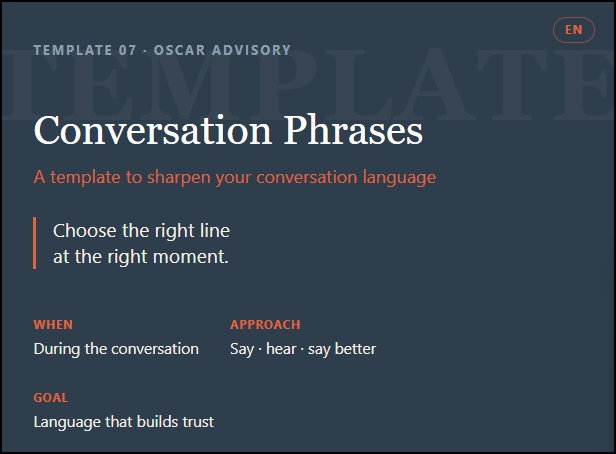Click the word 'Phrases' in the title
616x454 pixels.
click(353, 130)
